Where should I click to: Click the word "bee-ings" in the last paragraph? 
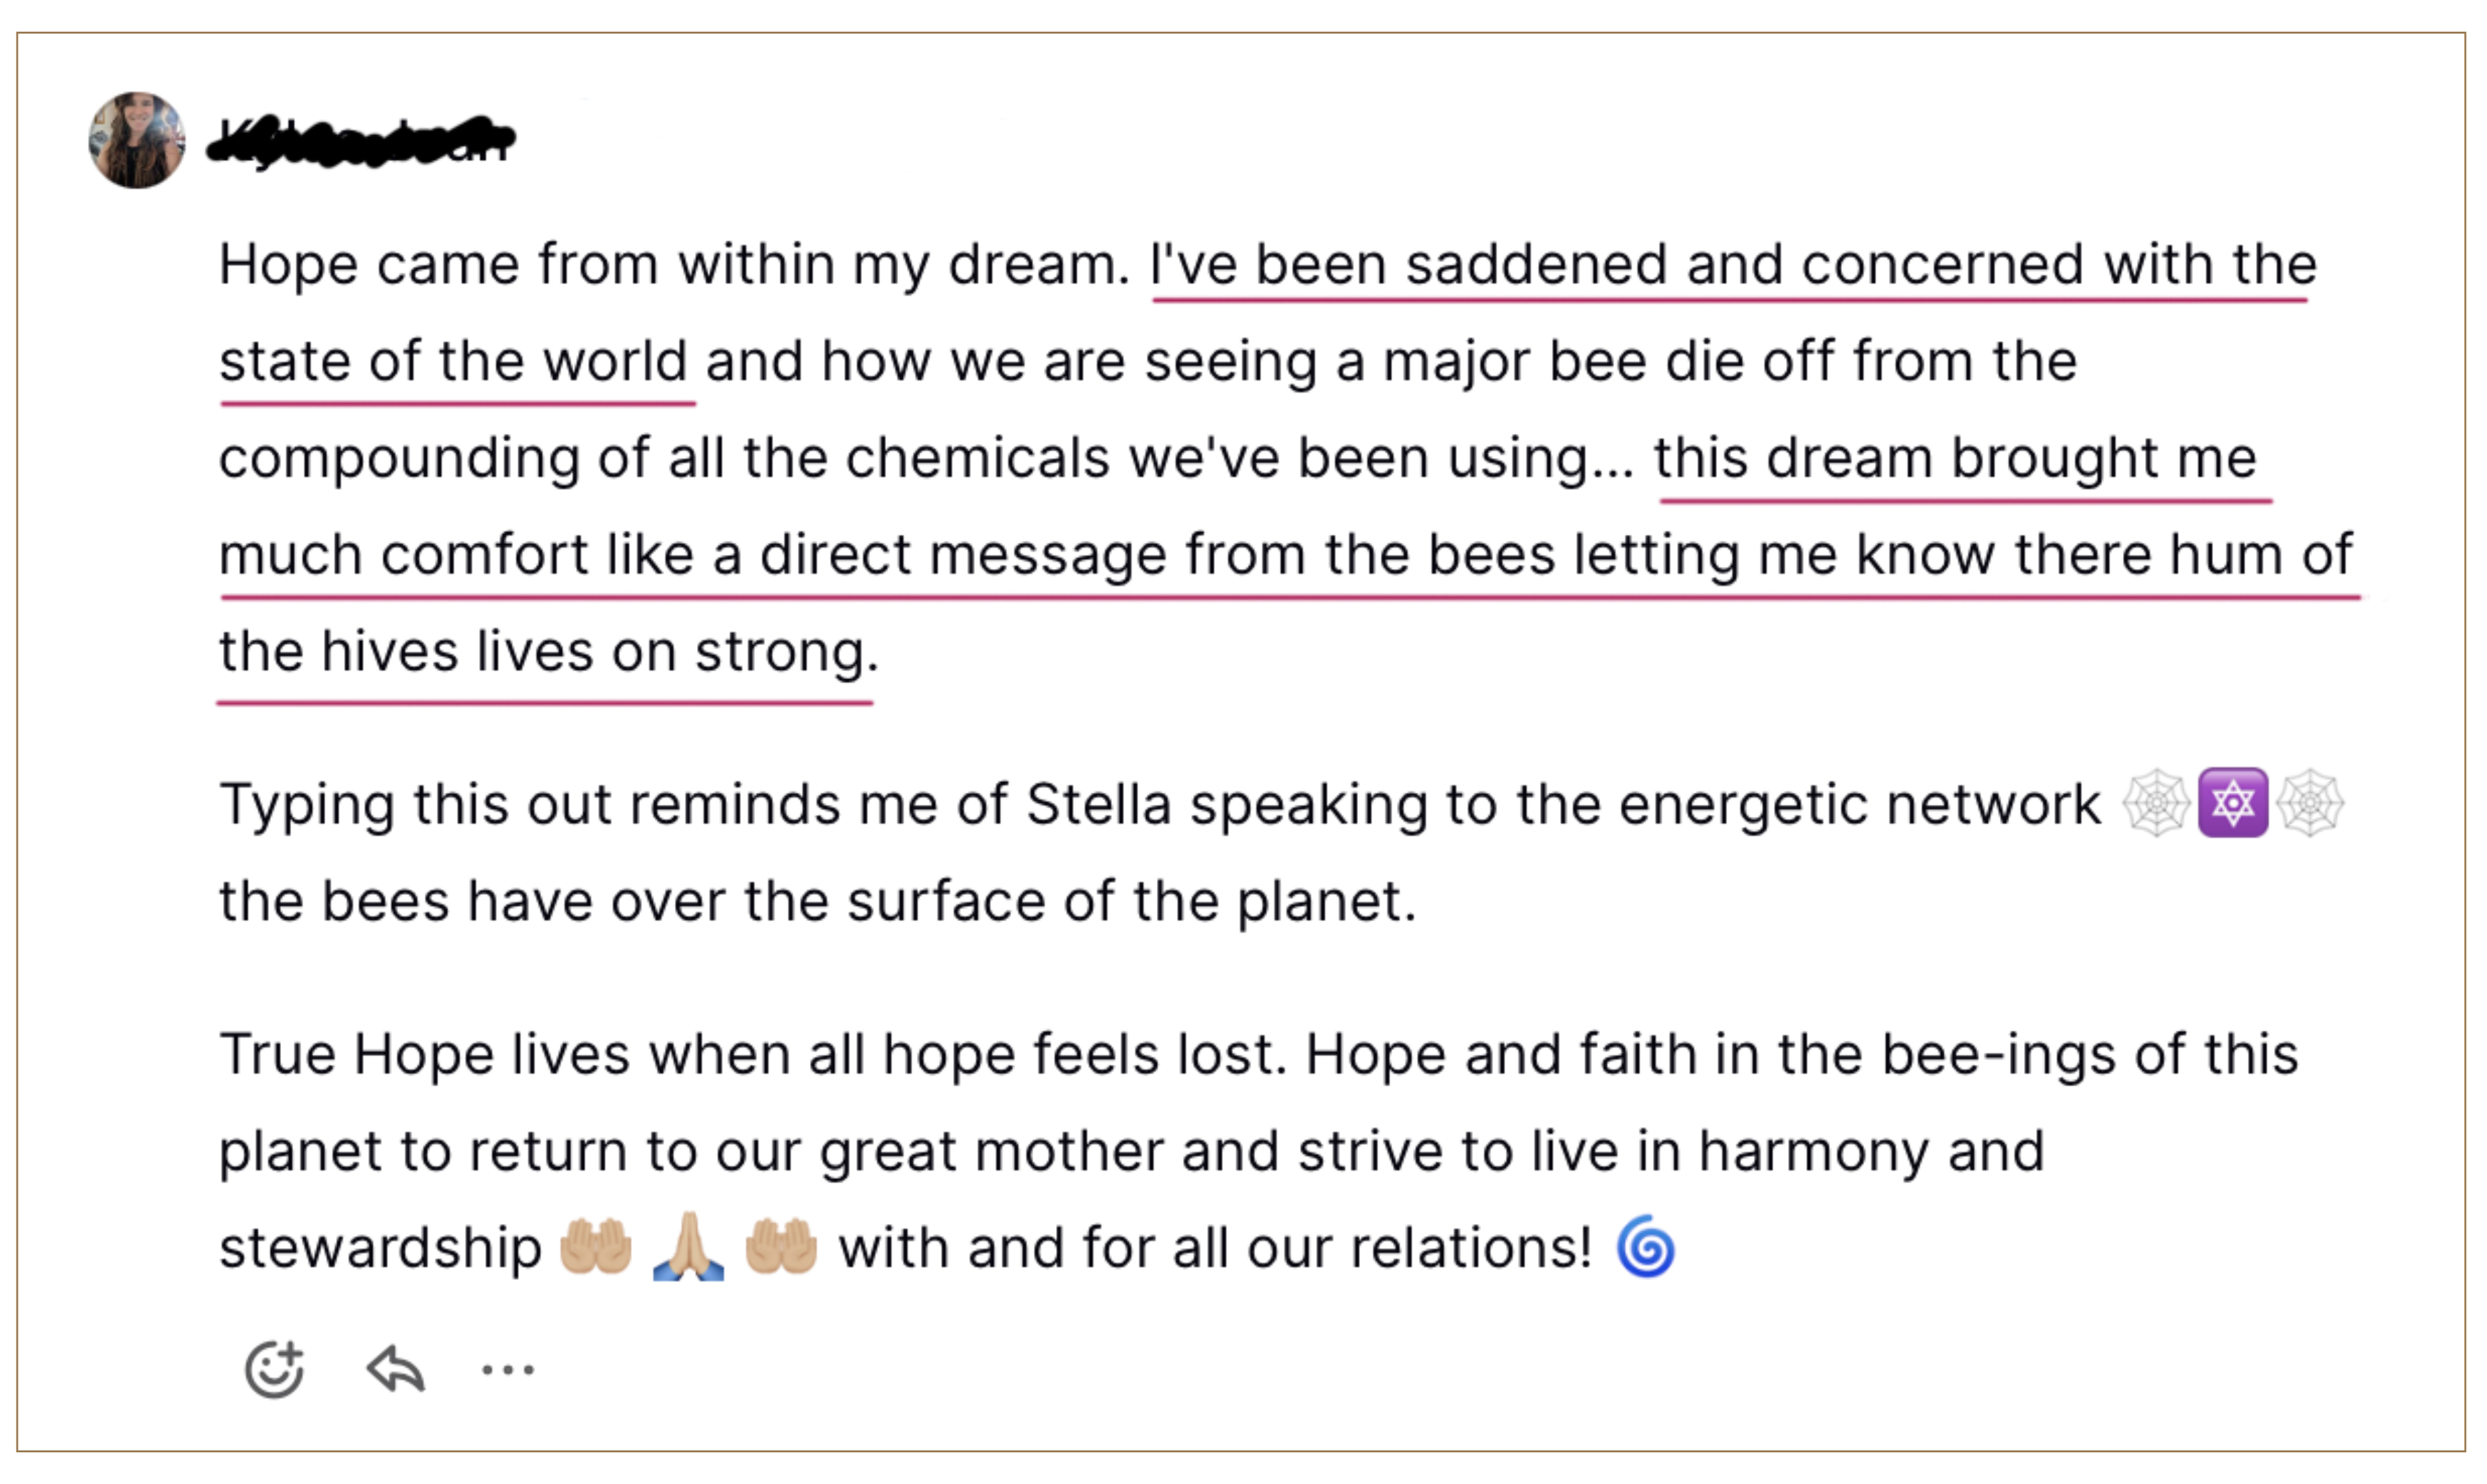click(x=1997, y=1054)
